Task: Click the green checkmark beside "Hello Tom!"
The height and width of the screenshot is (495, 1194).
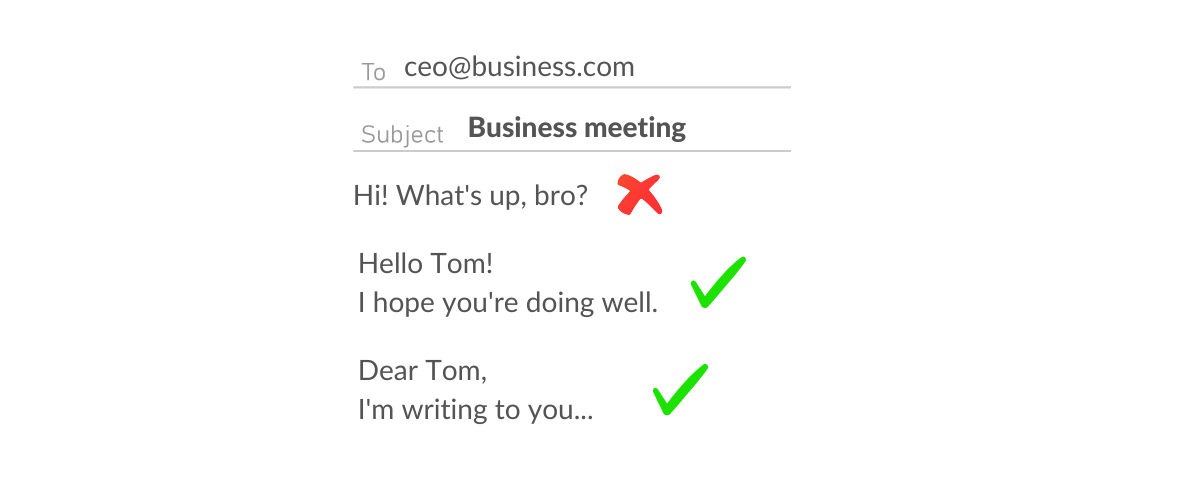Action: point(718,282)
